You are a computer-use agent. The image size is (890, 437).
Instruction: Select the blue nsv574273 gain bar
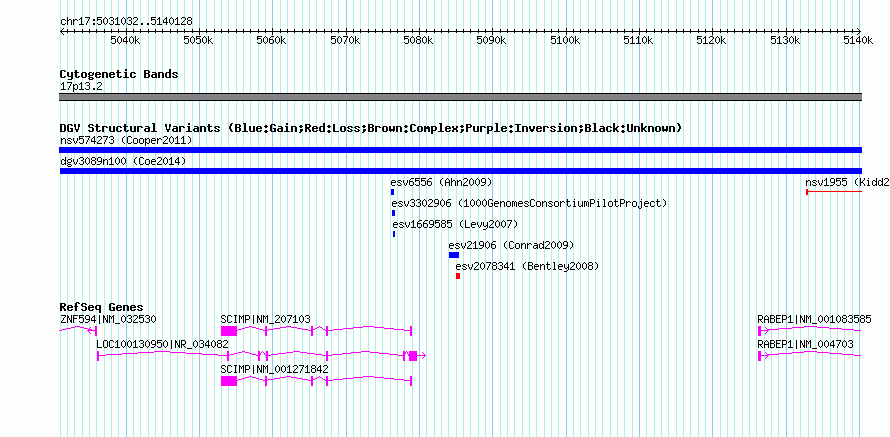460,150
